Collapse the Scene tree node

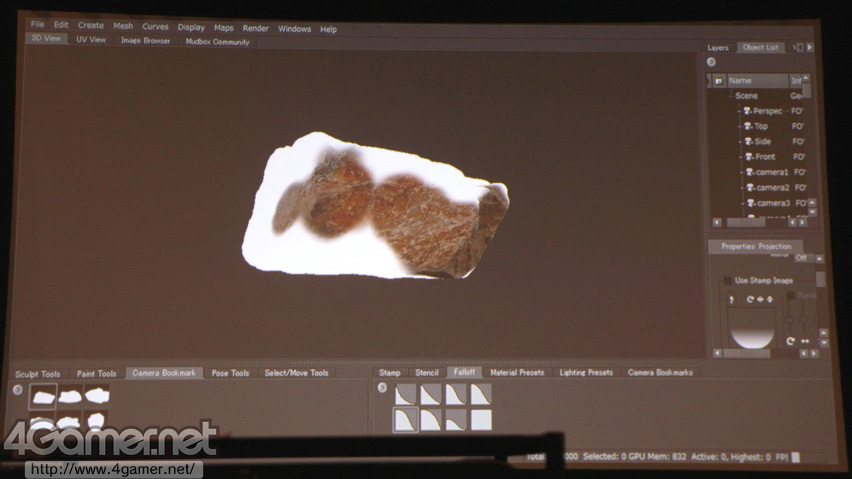tap(730, 96)
